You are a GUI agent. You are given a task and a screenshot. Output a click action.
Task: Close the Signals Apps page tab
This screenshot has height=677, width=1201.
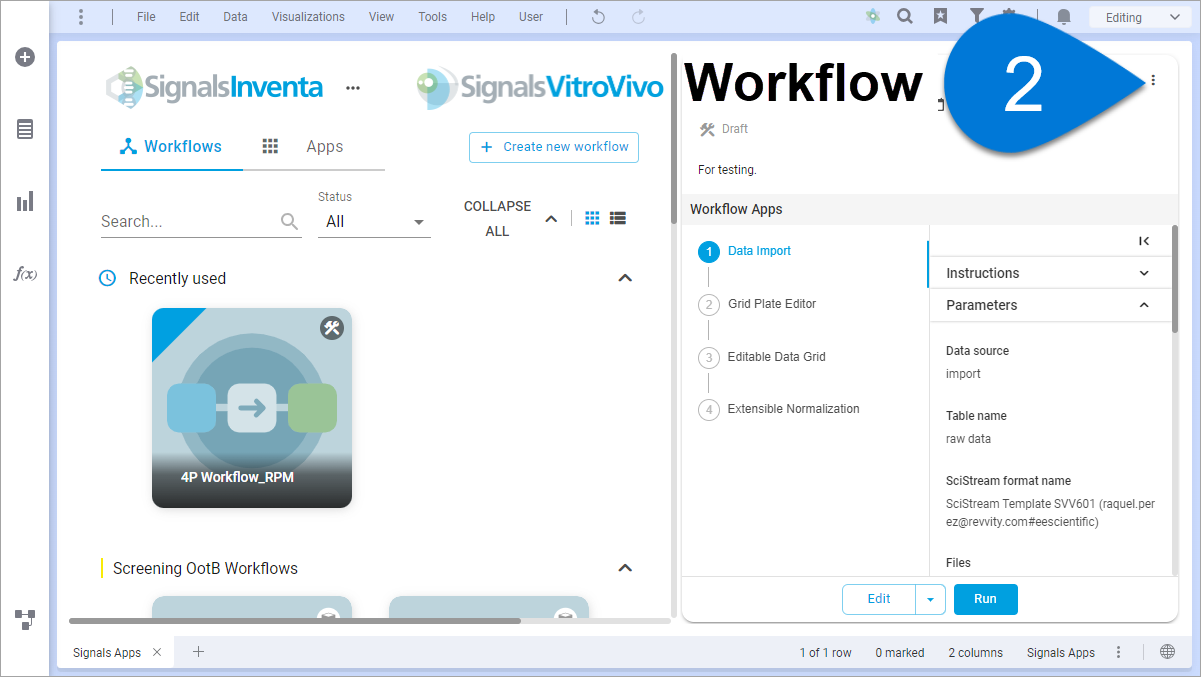click(157, 652)
